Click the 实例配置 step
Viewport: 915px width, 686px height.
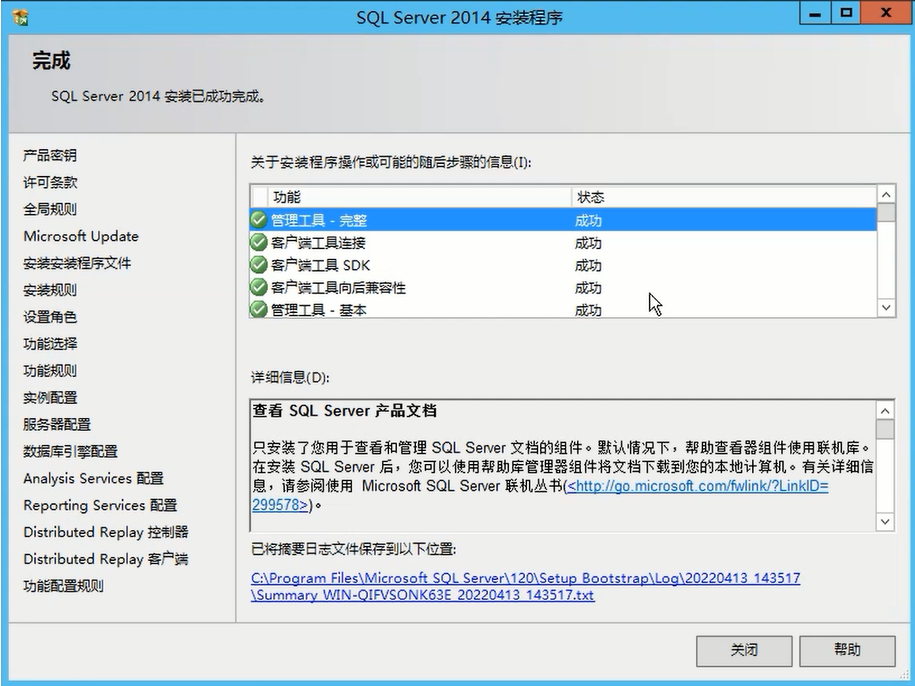click(x=50, y=397)
